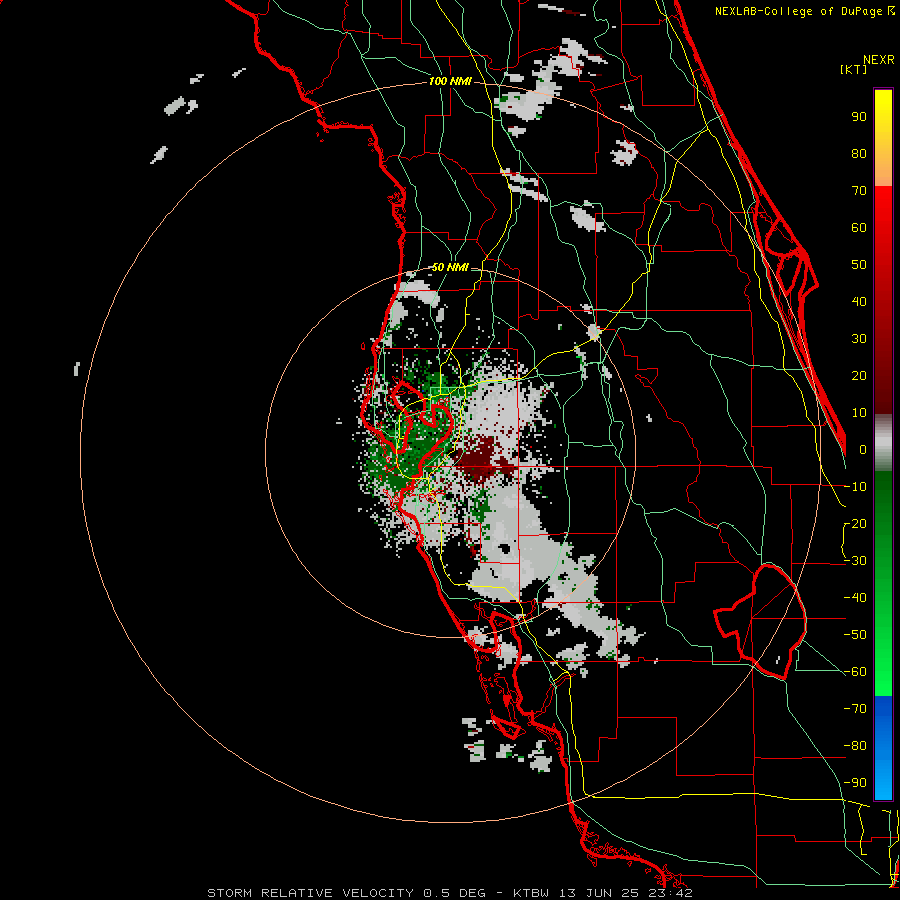This screenshot has height=900, width=900.
Task: Select the -30 value on velocity scale
Action: pyautogui.click(x=855, y=561)
